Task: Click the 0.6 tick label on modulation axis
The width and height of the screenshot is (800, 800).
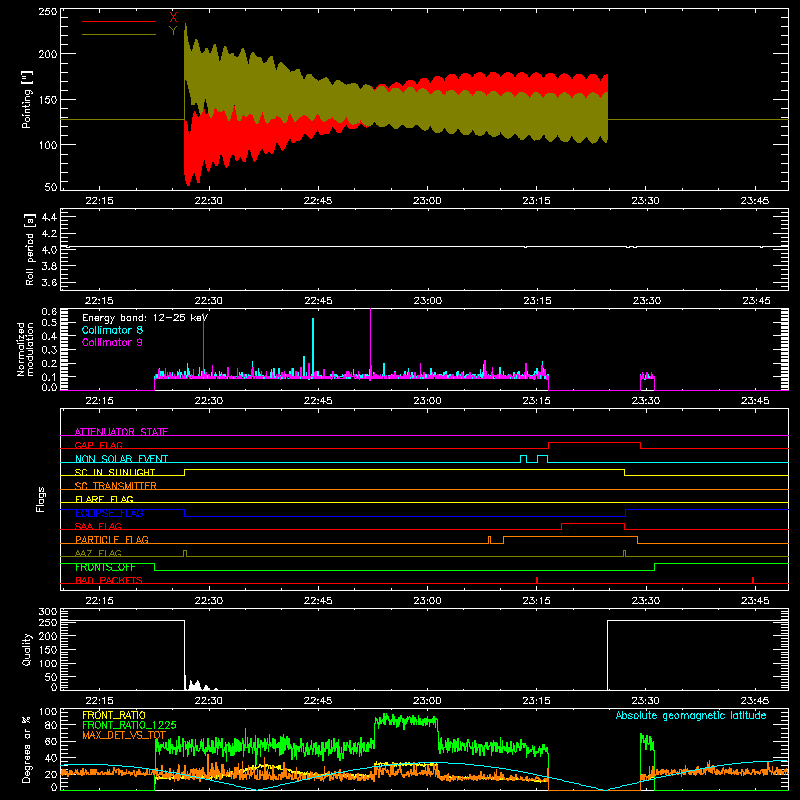Action: [x=49, y=312]
